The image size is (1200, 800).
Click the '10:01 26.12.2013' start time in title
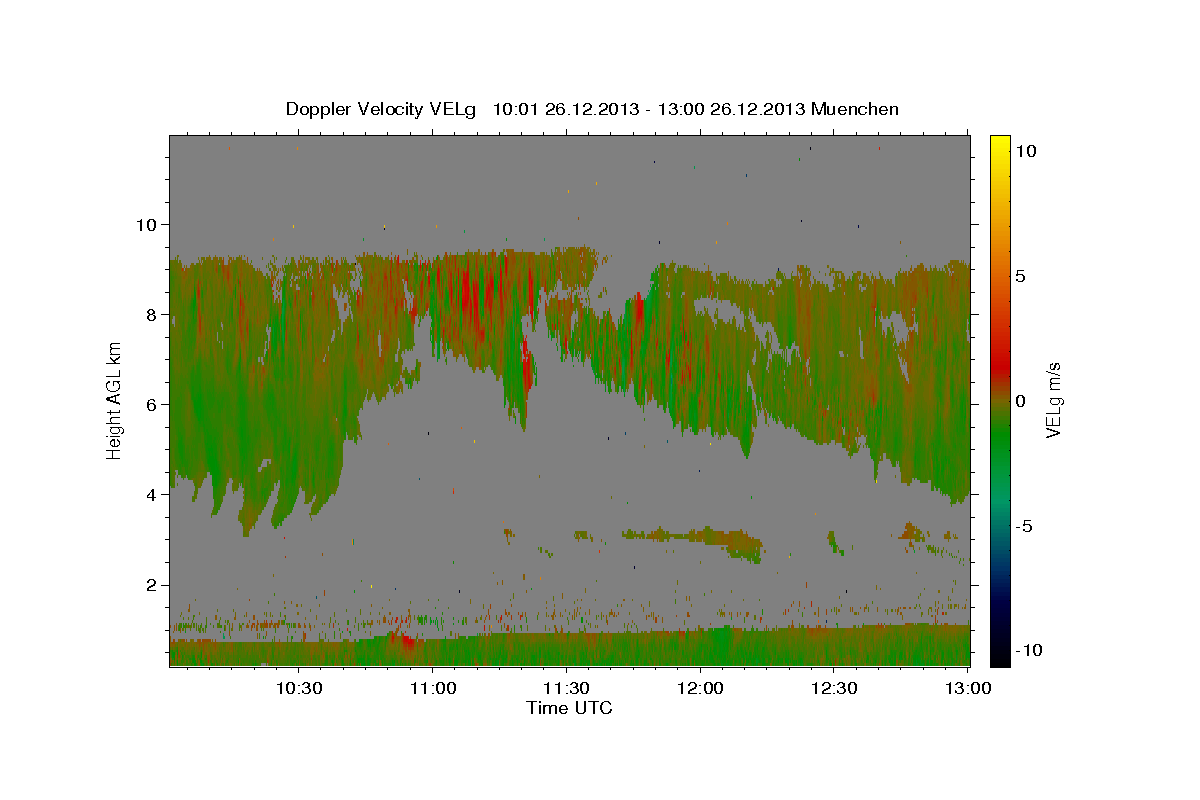click(x=564, y=109)
